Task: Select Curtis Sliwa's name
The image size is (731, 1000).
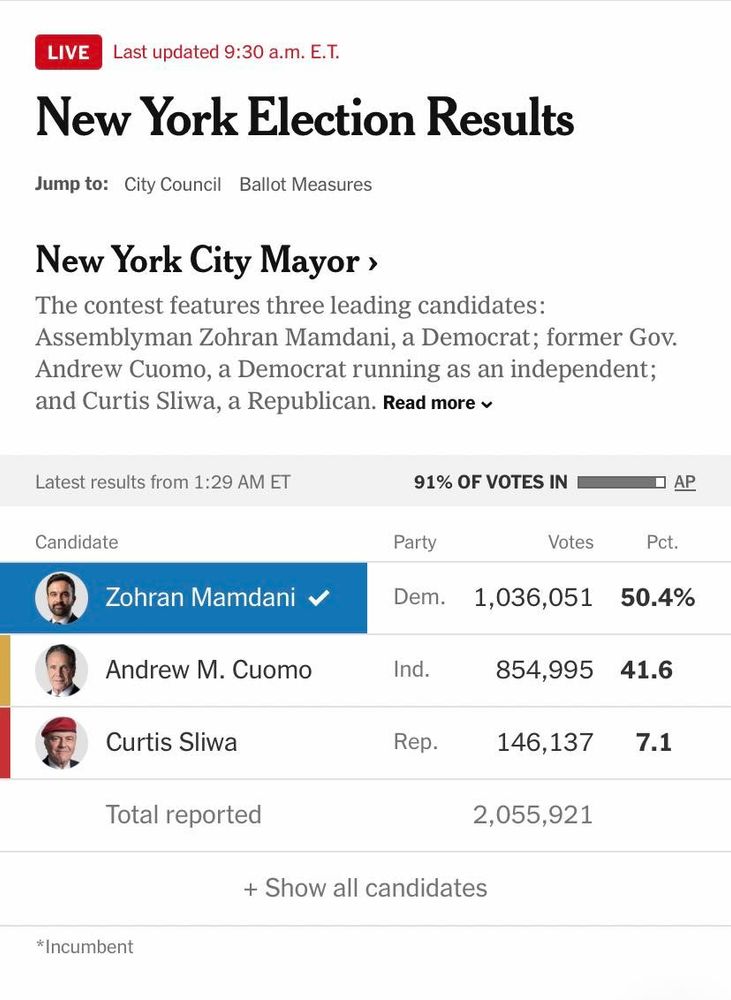Action: click(171, 743)
